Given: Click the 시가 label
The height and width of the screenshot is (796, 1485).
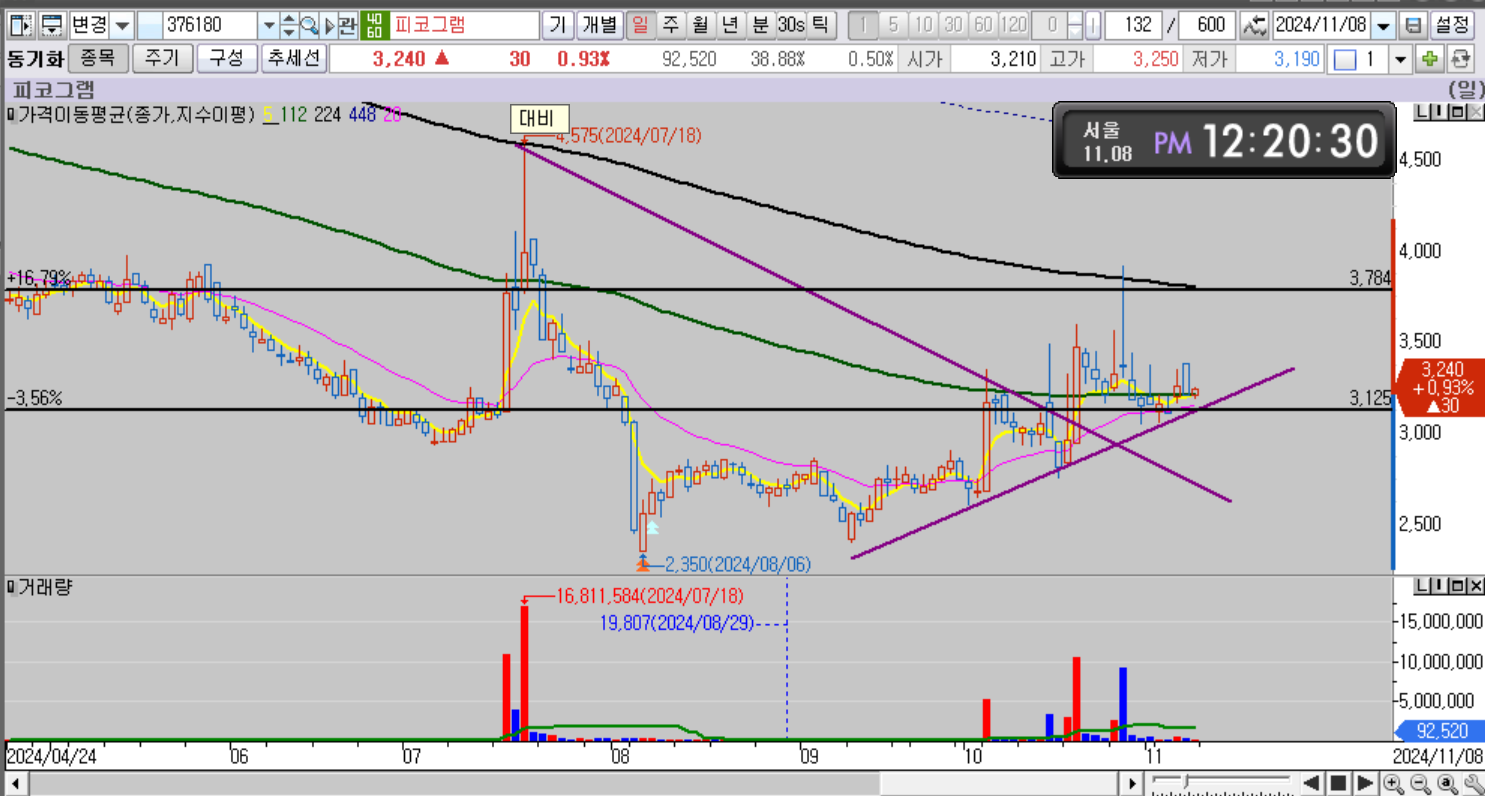Looking at the screenshot, I should (x=924, y=60).
